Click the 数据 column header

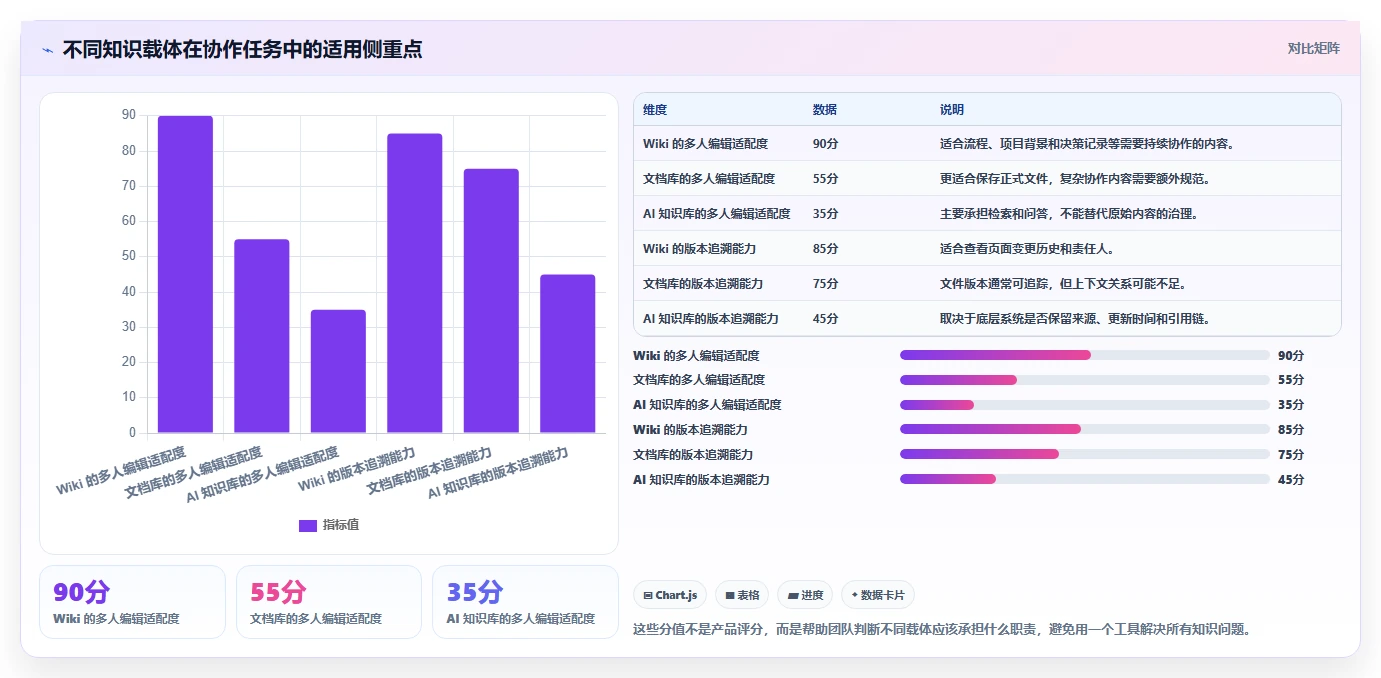tap(825, 110)
